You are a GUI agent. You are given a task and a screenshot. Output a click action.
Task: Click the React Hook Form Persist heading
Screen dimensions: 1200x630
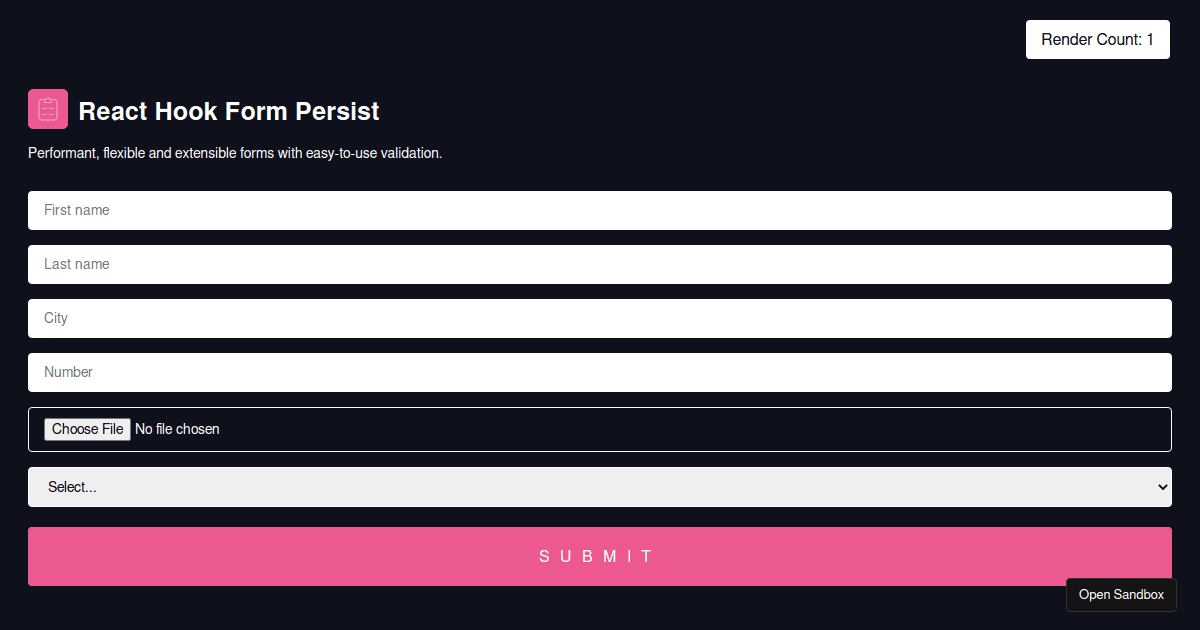229,111
